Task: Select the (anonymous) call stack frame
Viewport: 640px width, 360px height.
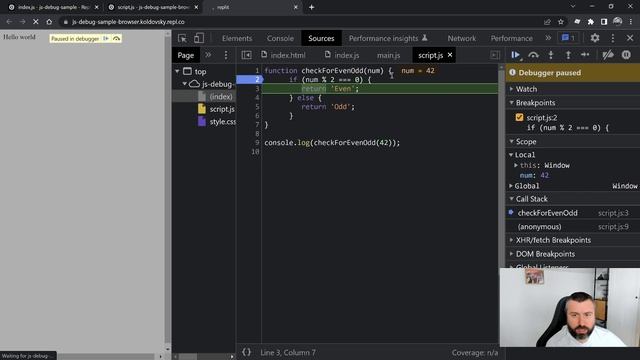Action: pyautogui.click(x=573, y=227)
